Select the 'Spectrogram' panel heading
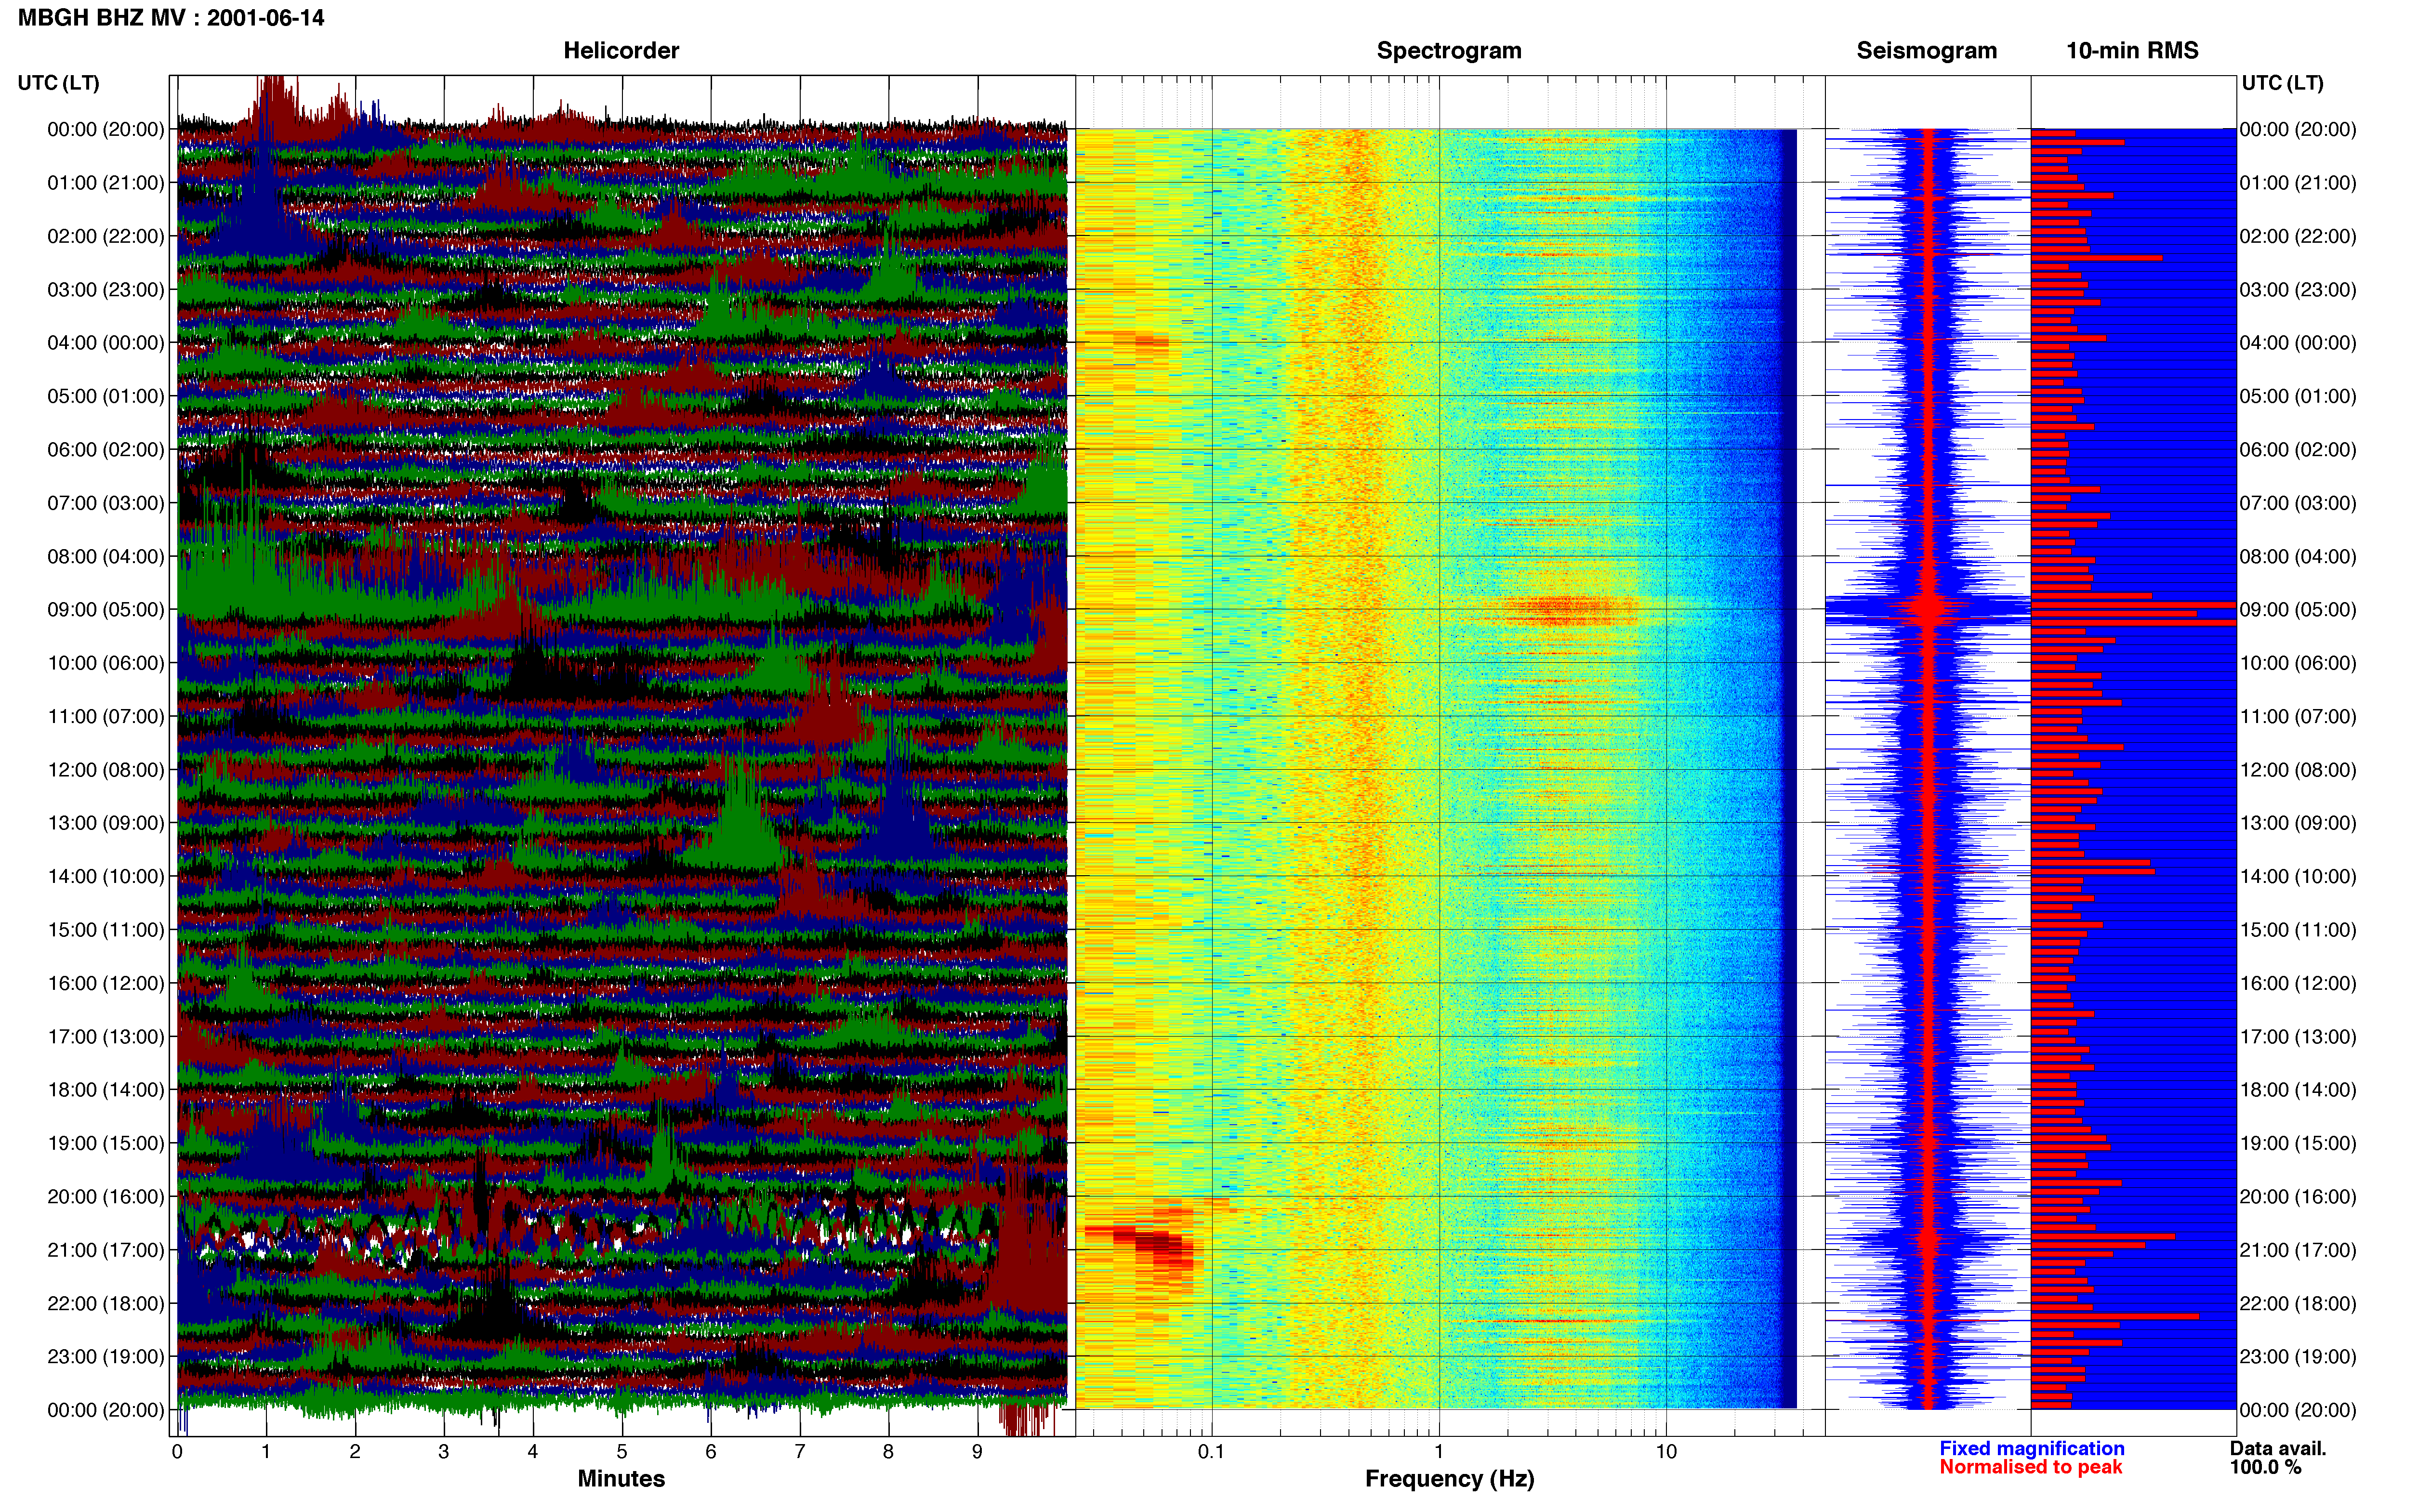 [1449, 51]
